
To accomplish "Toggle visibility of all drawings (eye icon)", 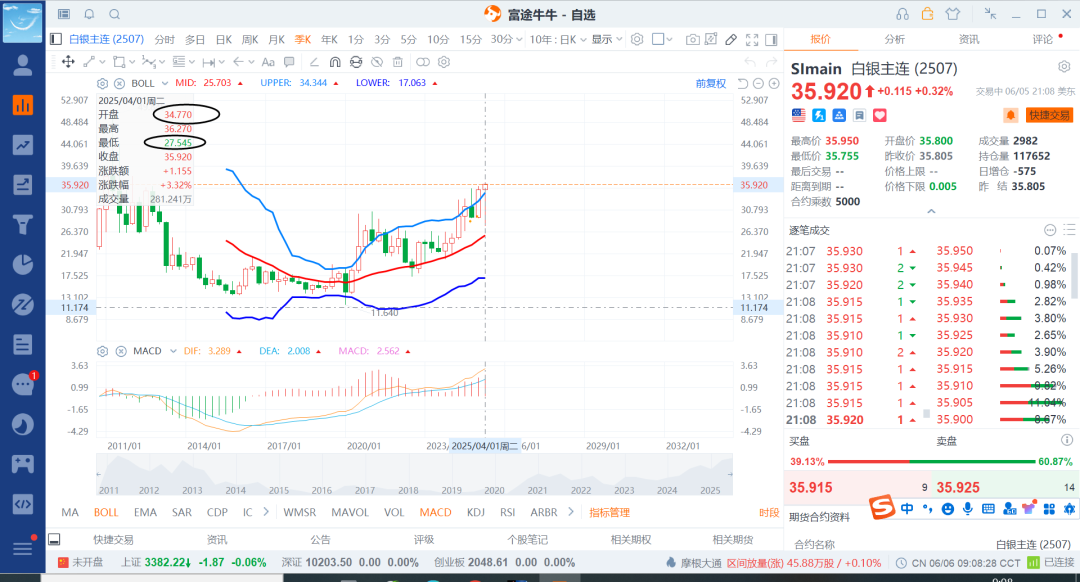I will point(377,62).
